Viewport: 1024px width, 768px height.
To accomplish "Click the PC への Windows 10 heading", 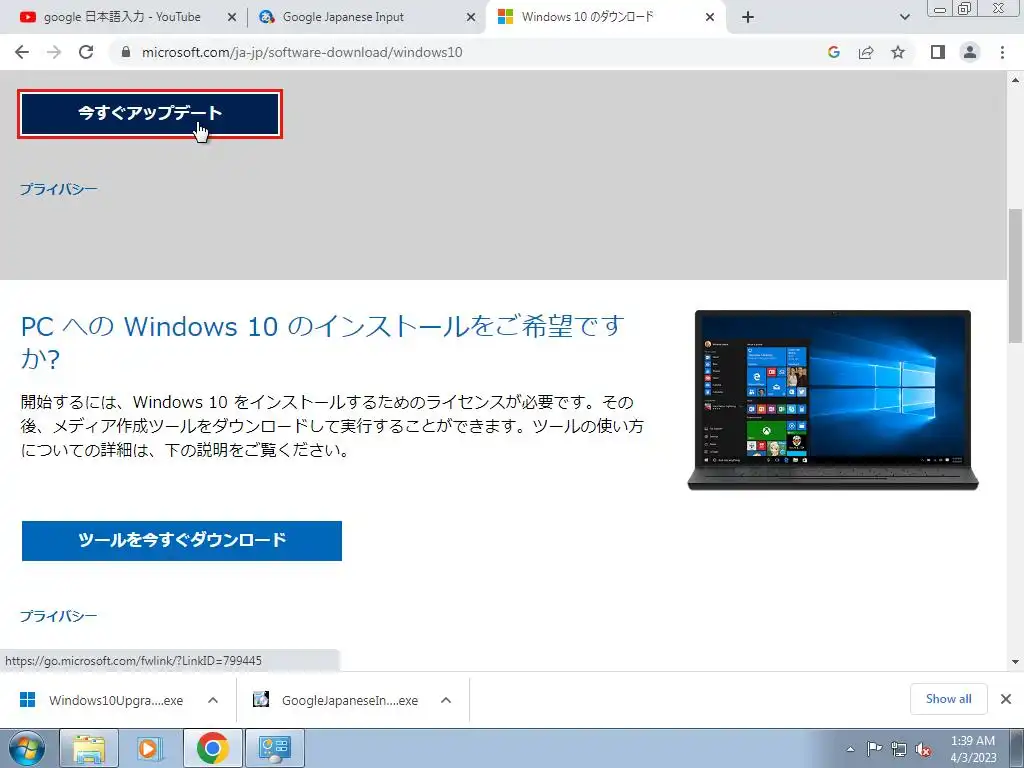I will 323,342.
